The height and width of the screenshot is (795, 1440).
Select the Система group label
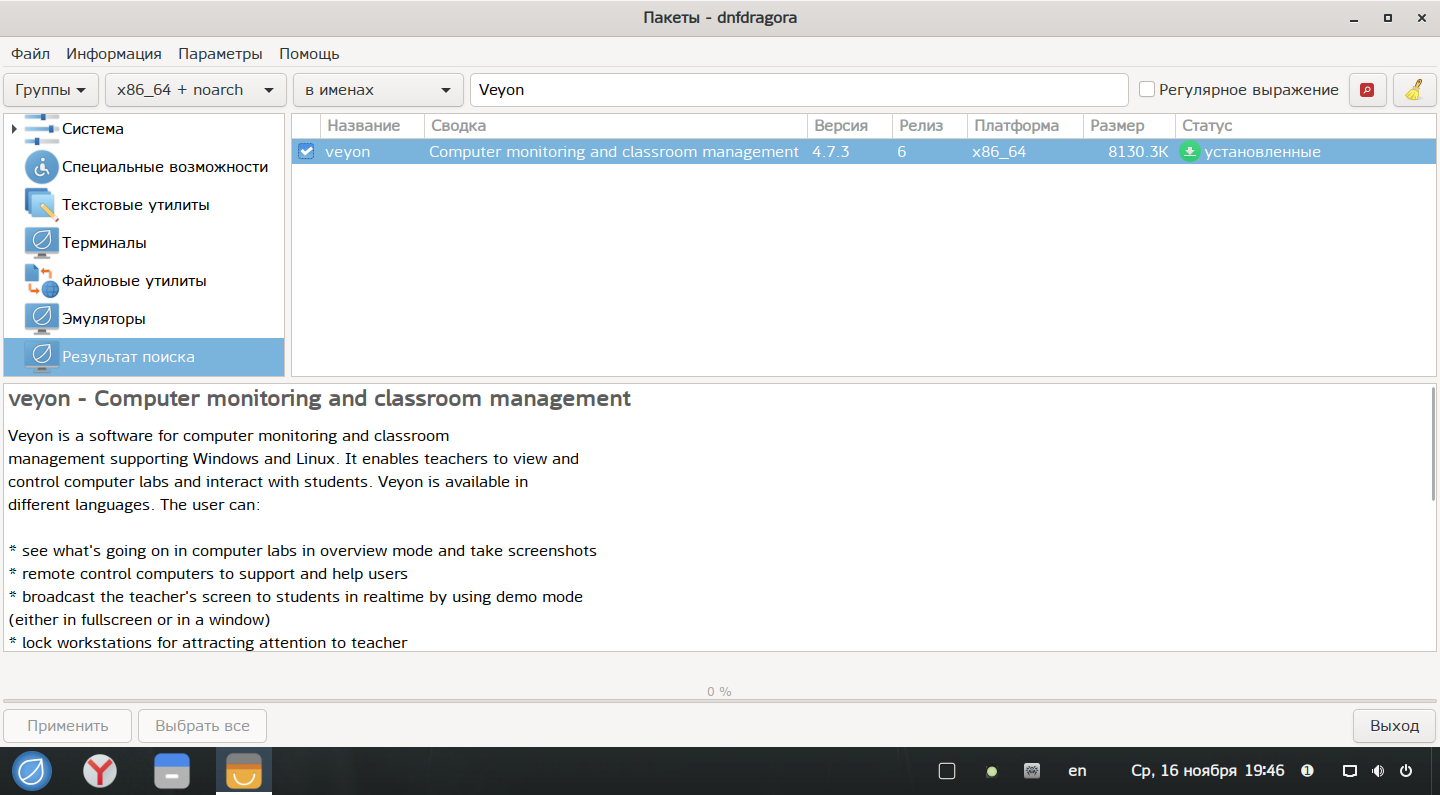(93, 129)
